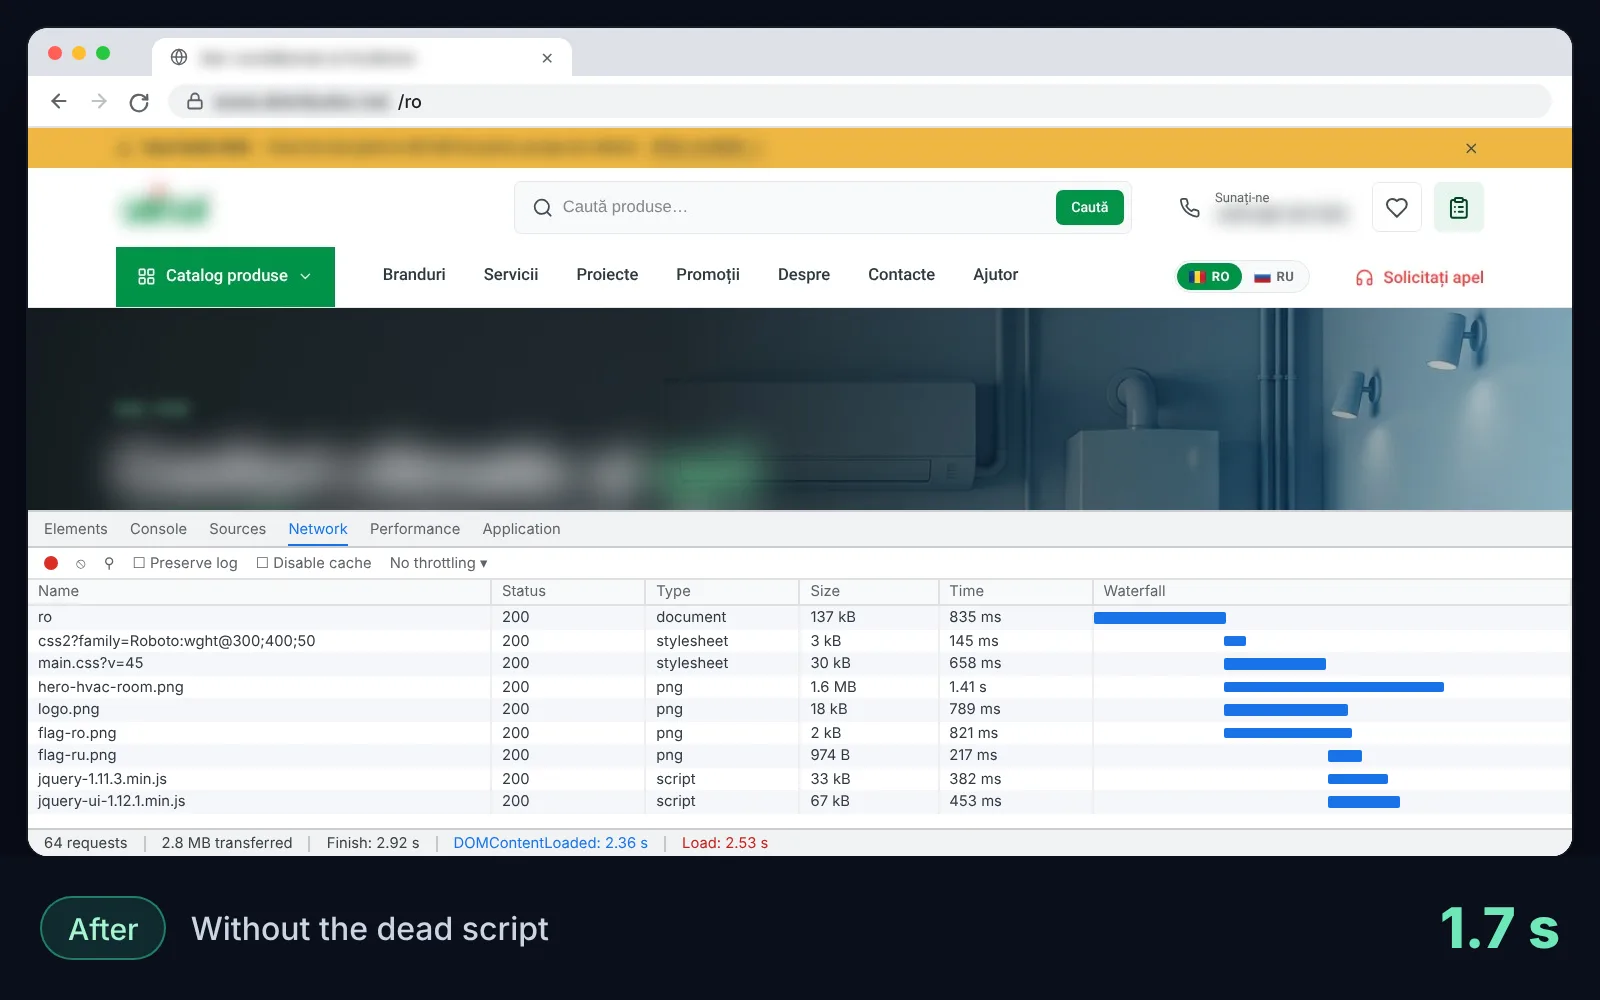The image size is (1600, 1000).
Task: Sort by the Size column header
Action: [869, 591]
